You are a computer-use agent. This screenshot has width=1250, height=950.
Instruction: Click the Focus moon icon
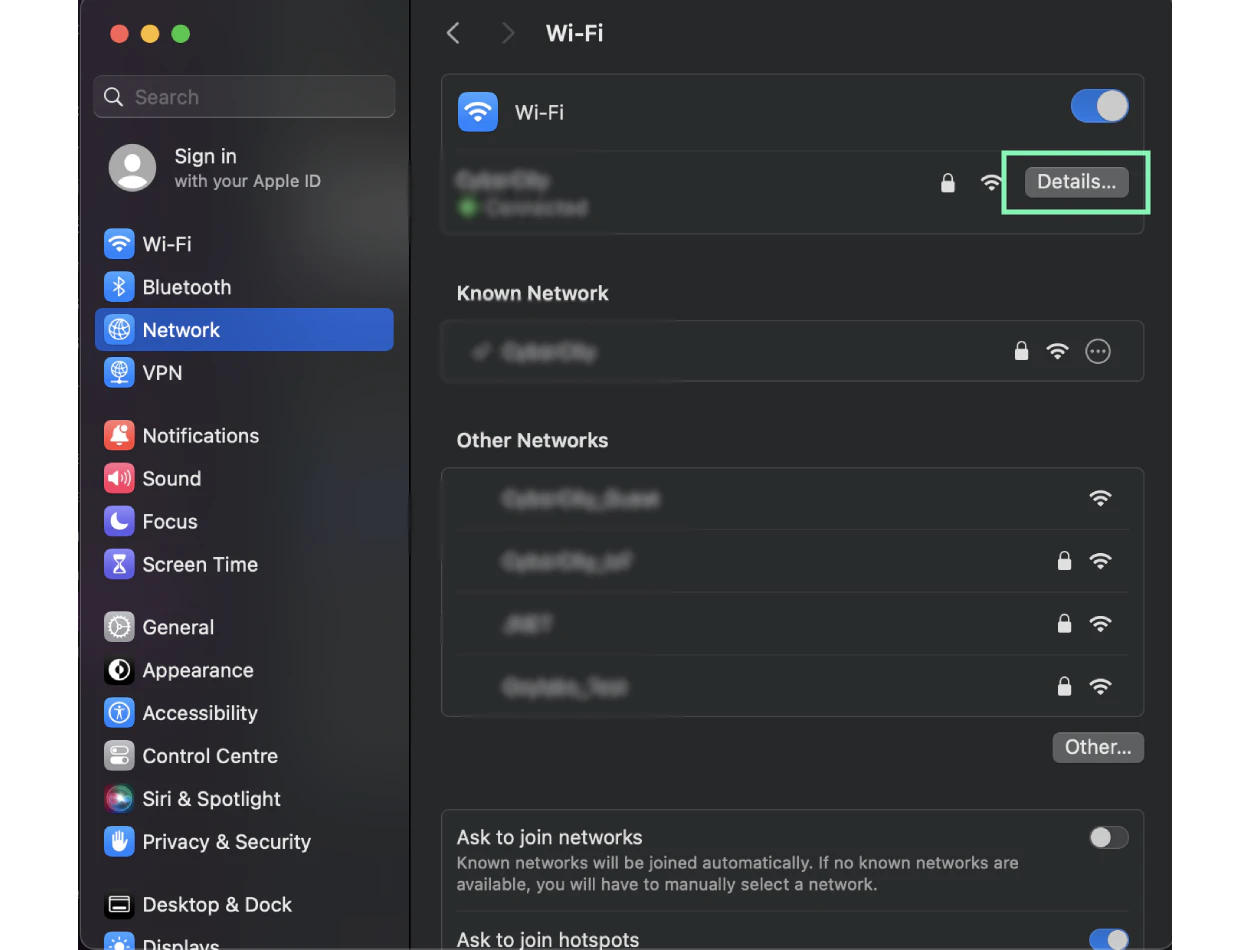click(119, 522)
